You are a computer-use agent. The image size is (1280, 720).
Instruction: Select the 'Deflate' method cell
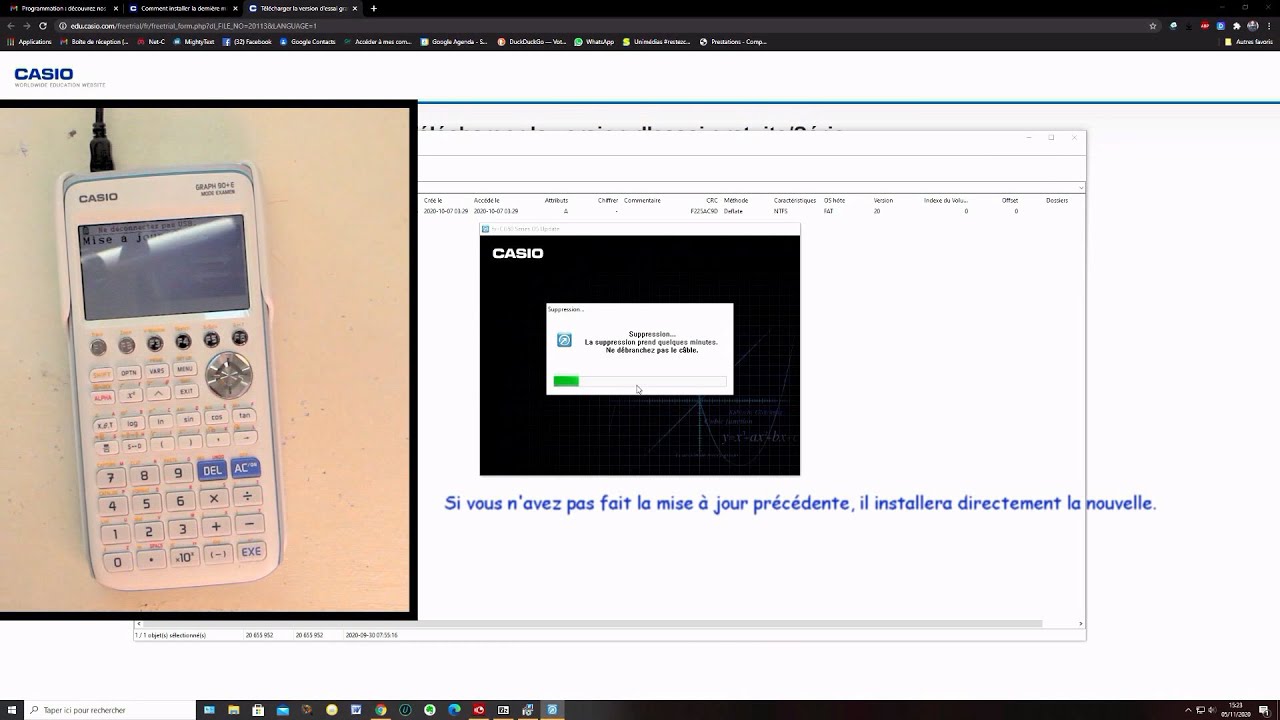coord(733,211)
